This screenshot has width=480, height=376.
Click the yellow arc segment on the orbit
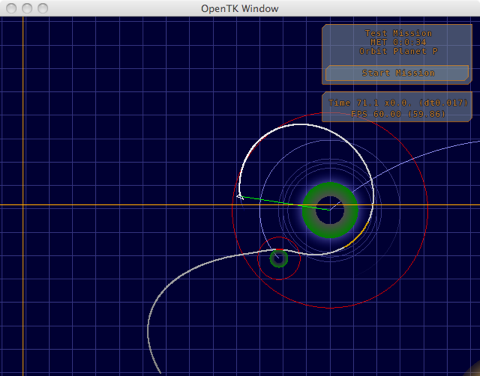(x=357, y=235)
